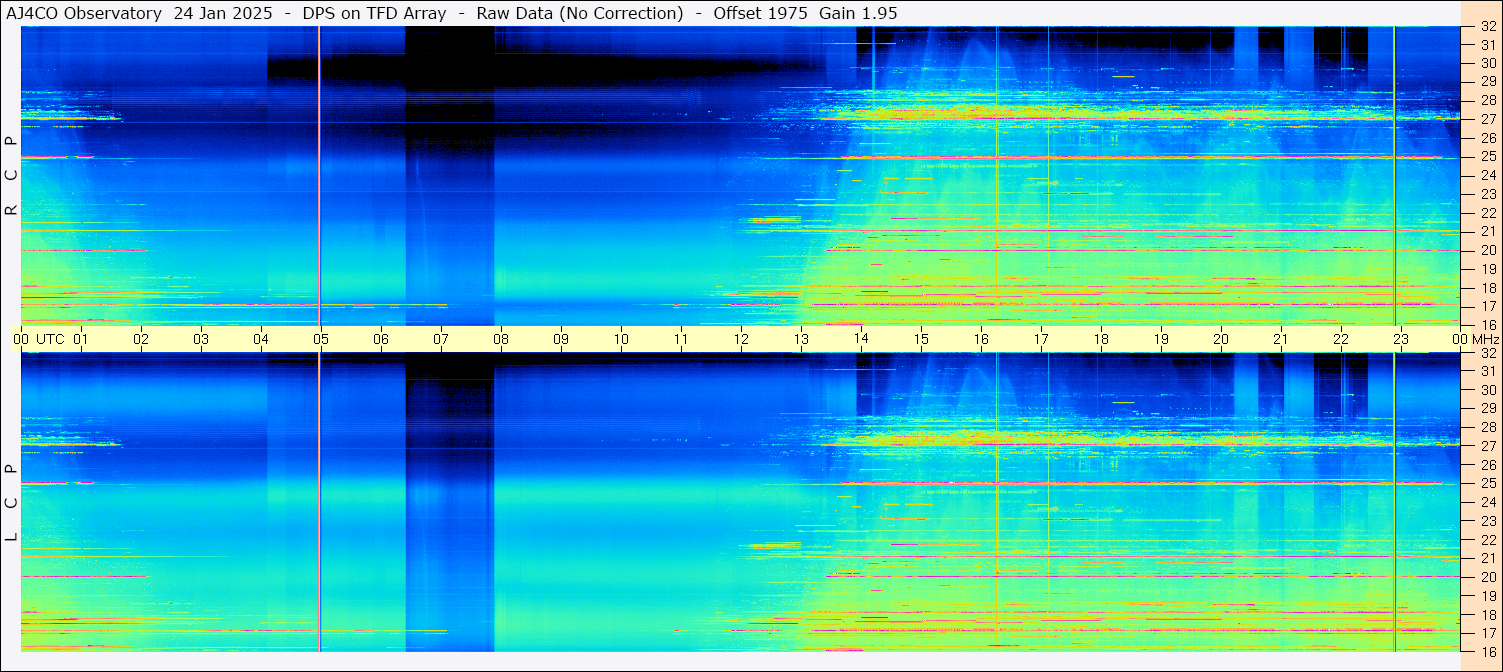Click the 32 MHz mark on upper frequency scale

1487,28
